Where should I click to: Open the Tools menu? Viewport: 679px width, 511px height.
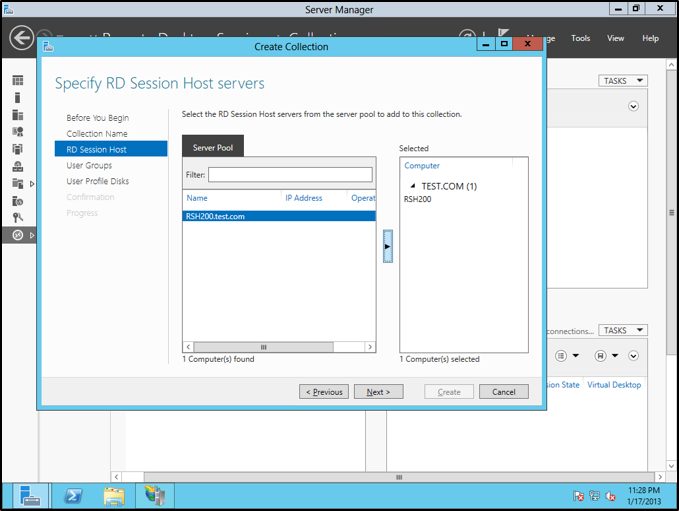click(580, 38)
